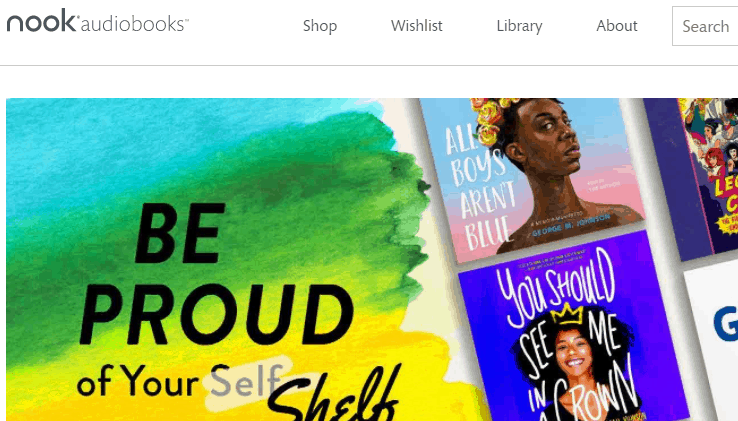Image resolution: width=738 pixels, height=421 pixels.
Task: Open the Shop menu
Action: [320, 26]
